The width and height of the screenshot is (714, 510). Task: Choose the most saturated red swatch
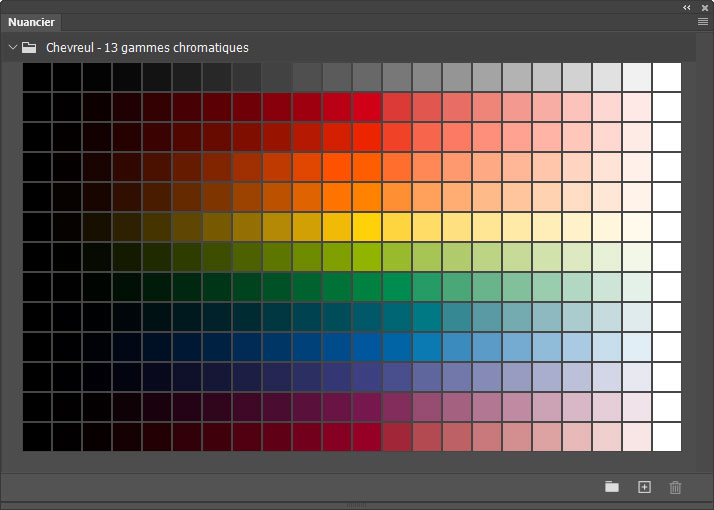pos(367,107)
